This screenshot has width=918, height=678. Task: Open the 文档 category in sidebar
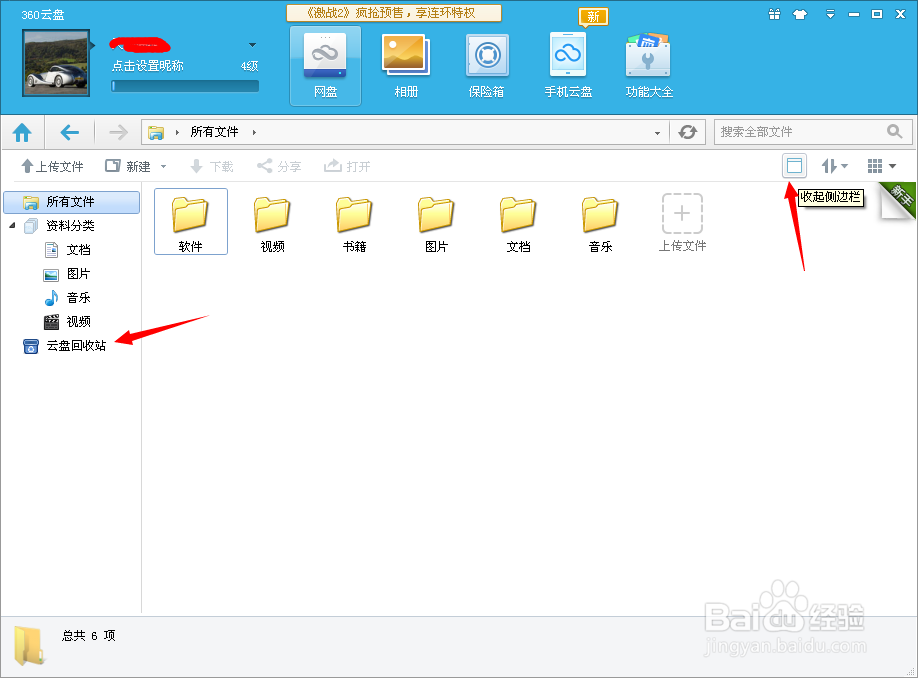(x=67, y=250)
